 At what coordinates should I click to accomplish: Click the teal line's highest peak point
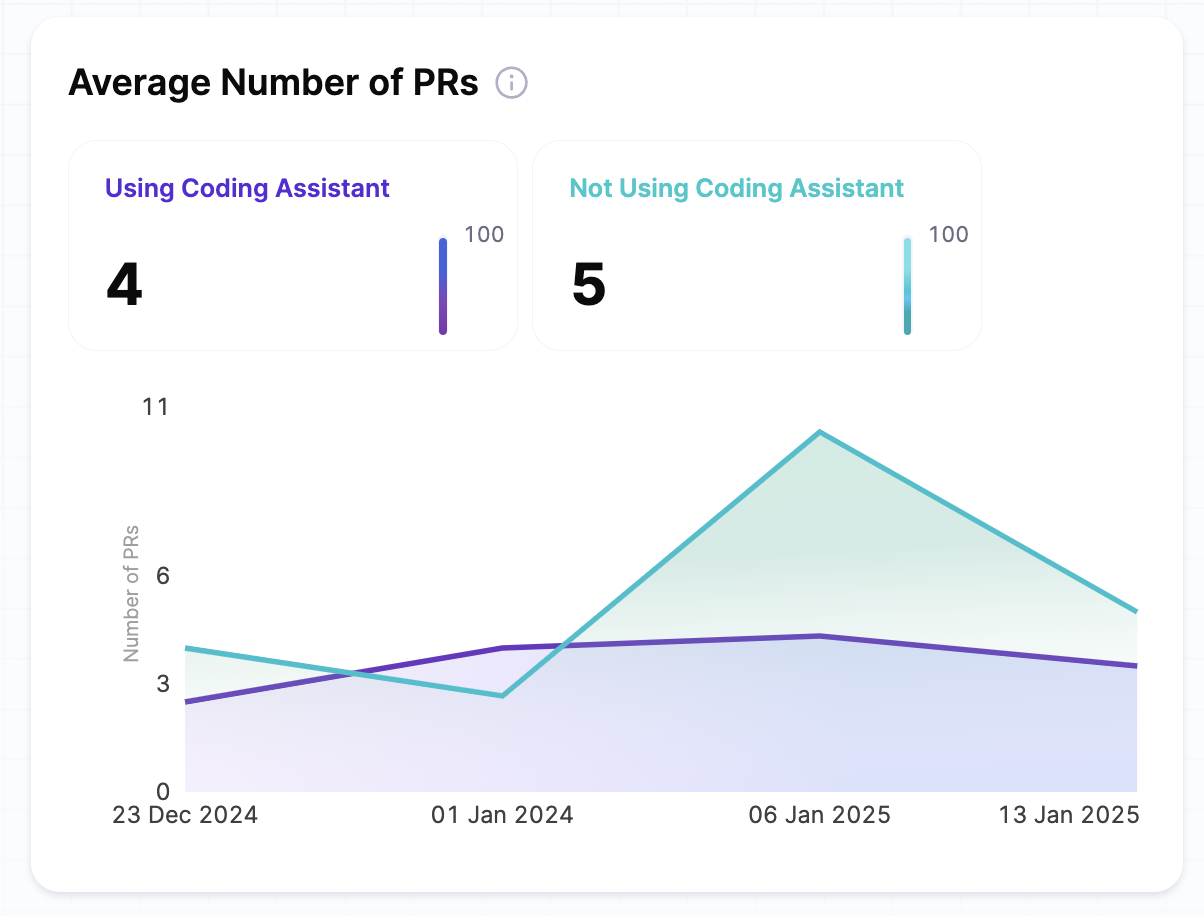(820, 432)
